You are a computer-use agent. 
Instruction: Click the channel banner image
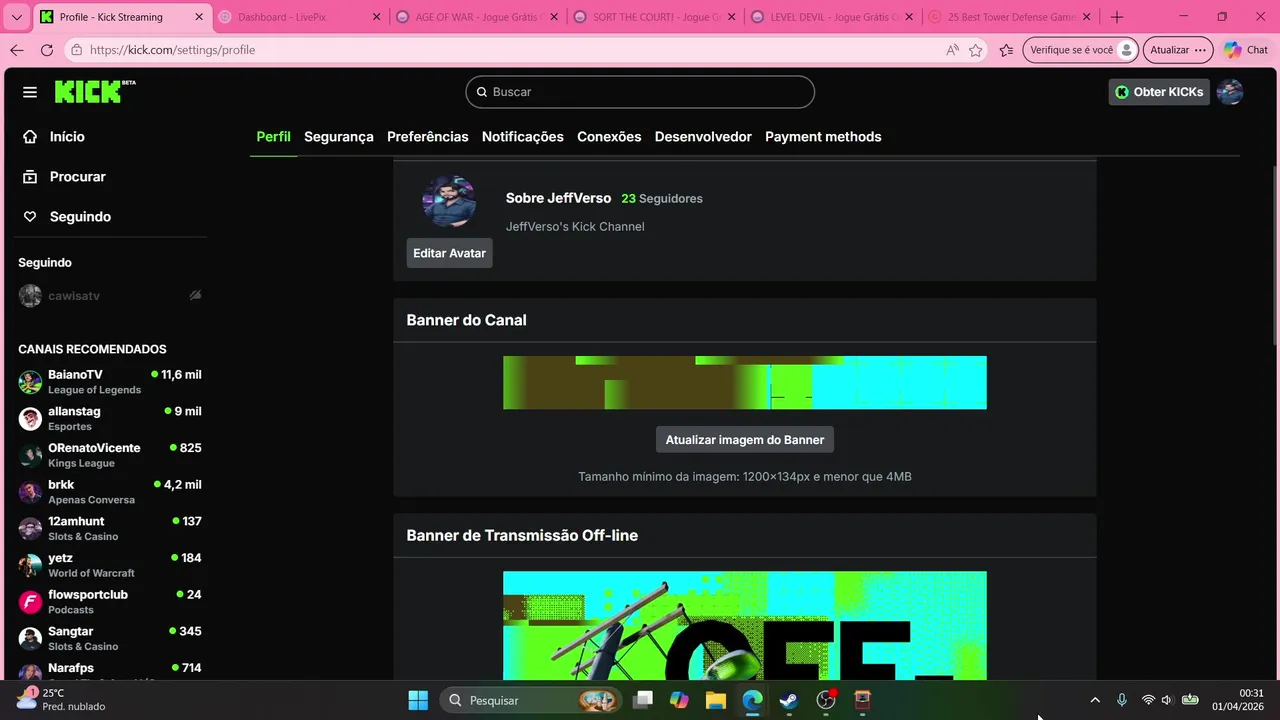click(745, 383)
